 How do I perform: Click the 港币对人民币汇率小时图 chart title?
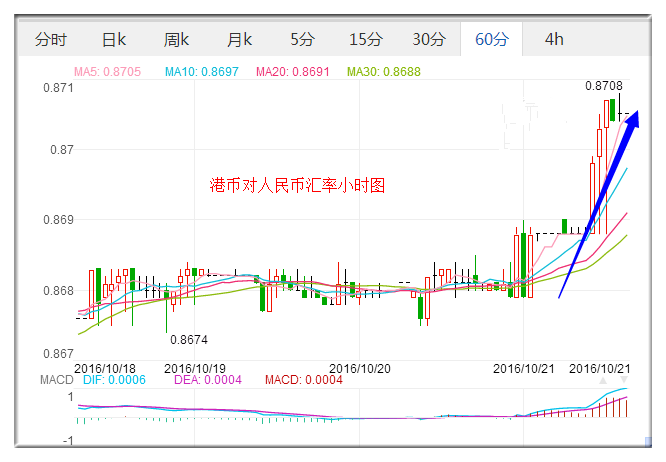pyautogui.click(x=297, y=186)
